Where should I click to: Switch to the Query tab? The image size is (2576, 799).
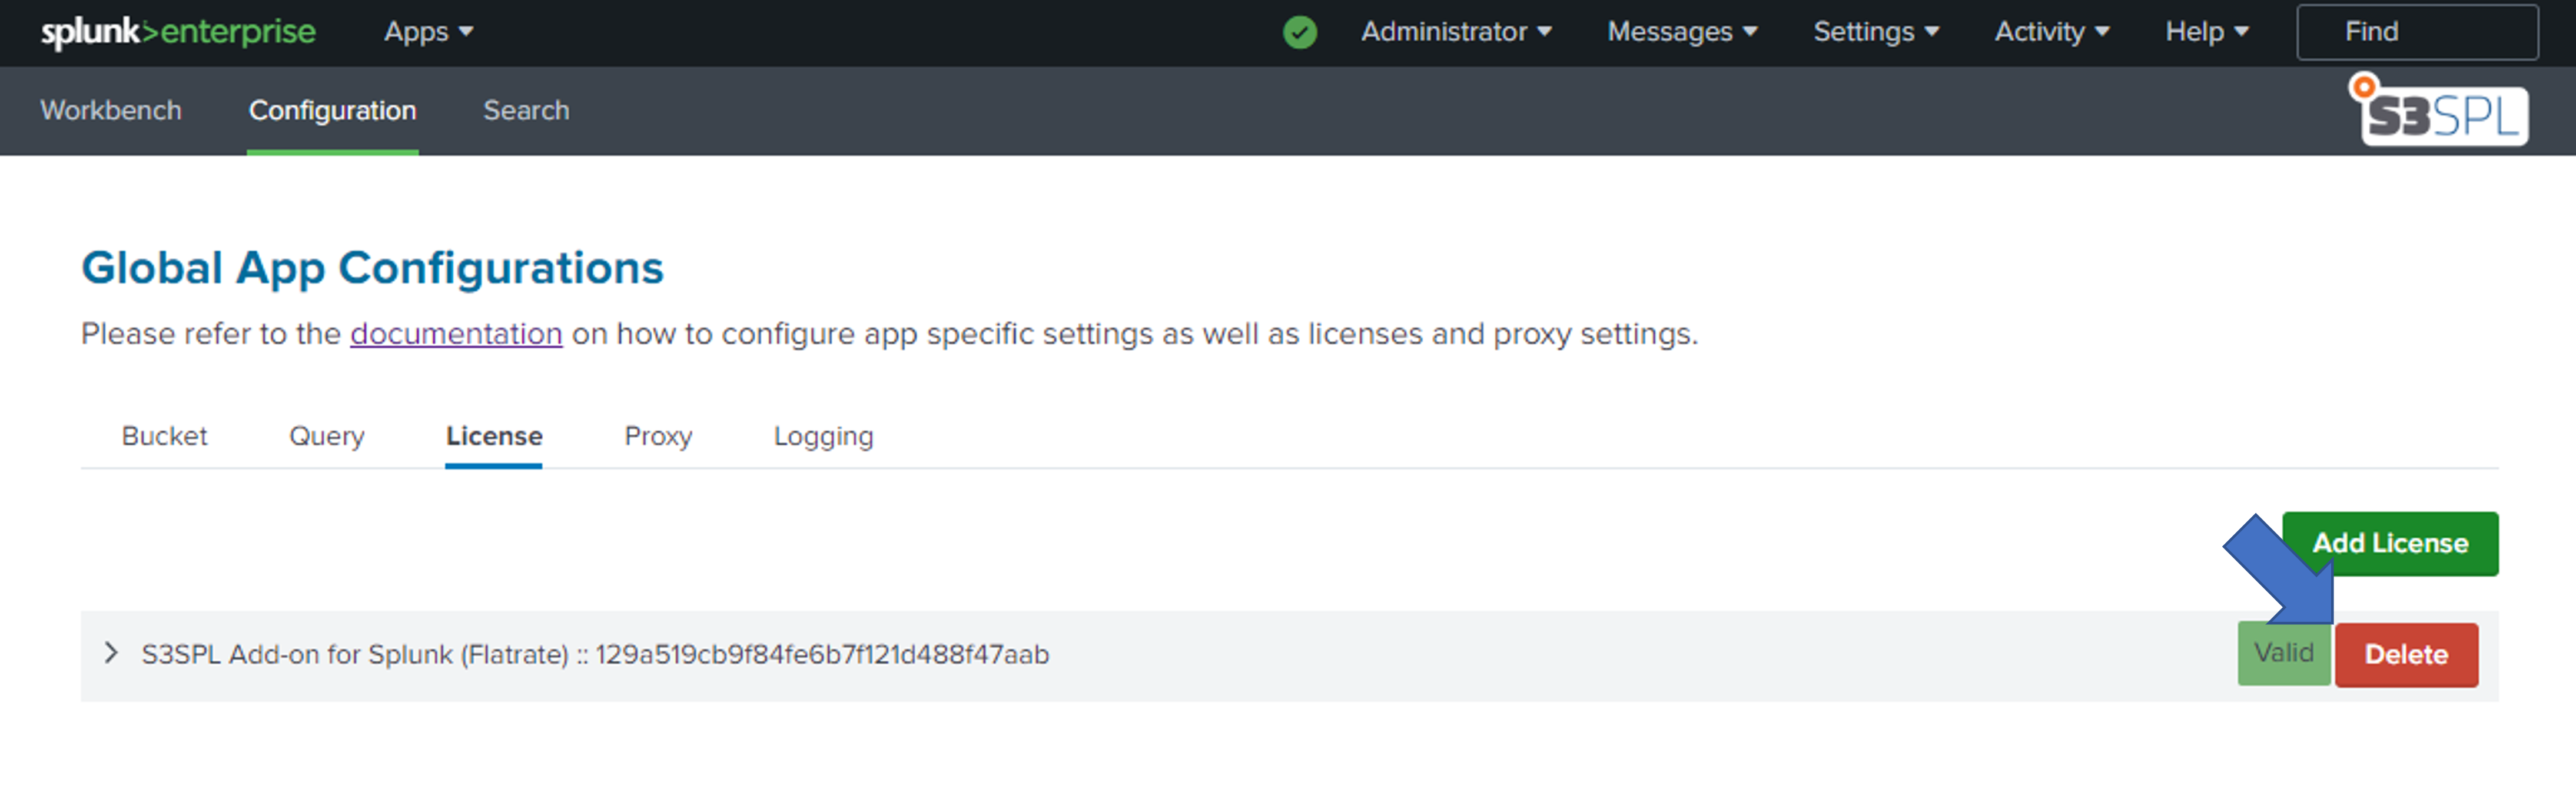coord(326,436)
